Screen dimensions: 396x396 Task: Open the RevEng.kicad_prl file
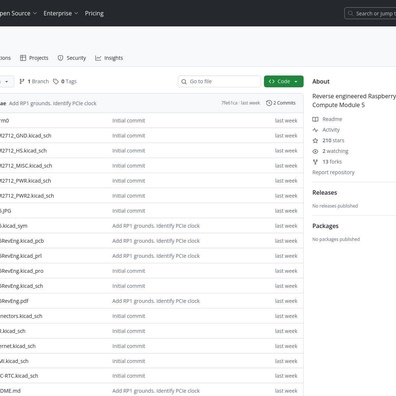pos(21,256)
